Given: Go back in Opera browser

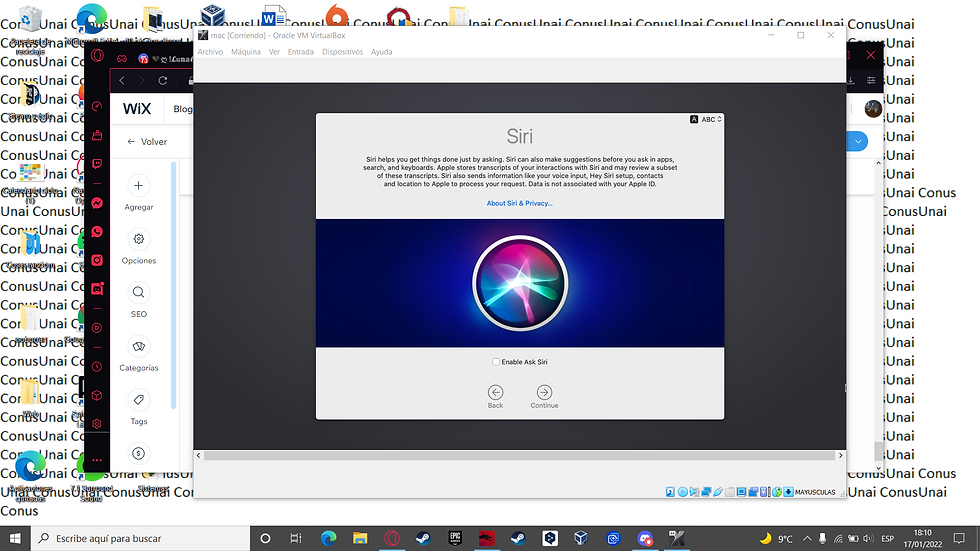Looking at the screenshot, I should click(122, 81).
